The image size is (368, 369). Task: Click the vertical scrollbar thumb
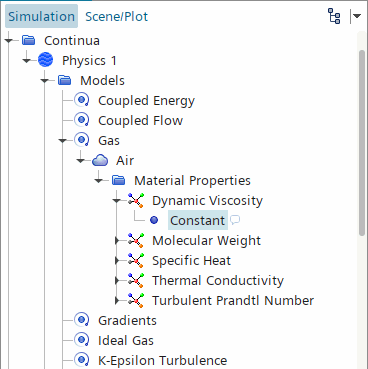[362, 143]
